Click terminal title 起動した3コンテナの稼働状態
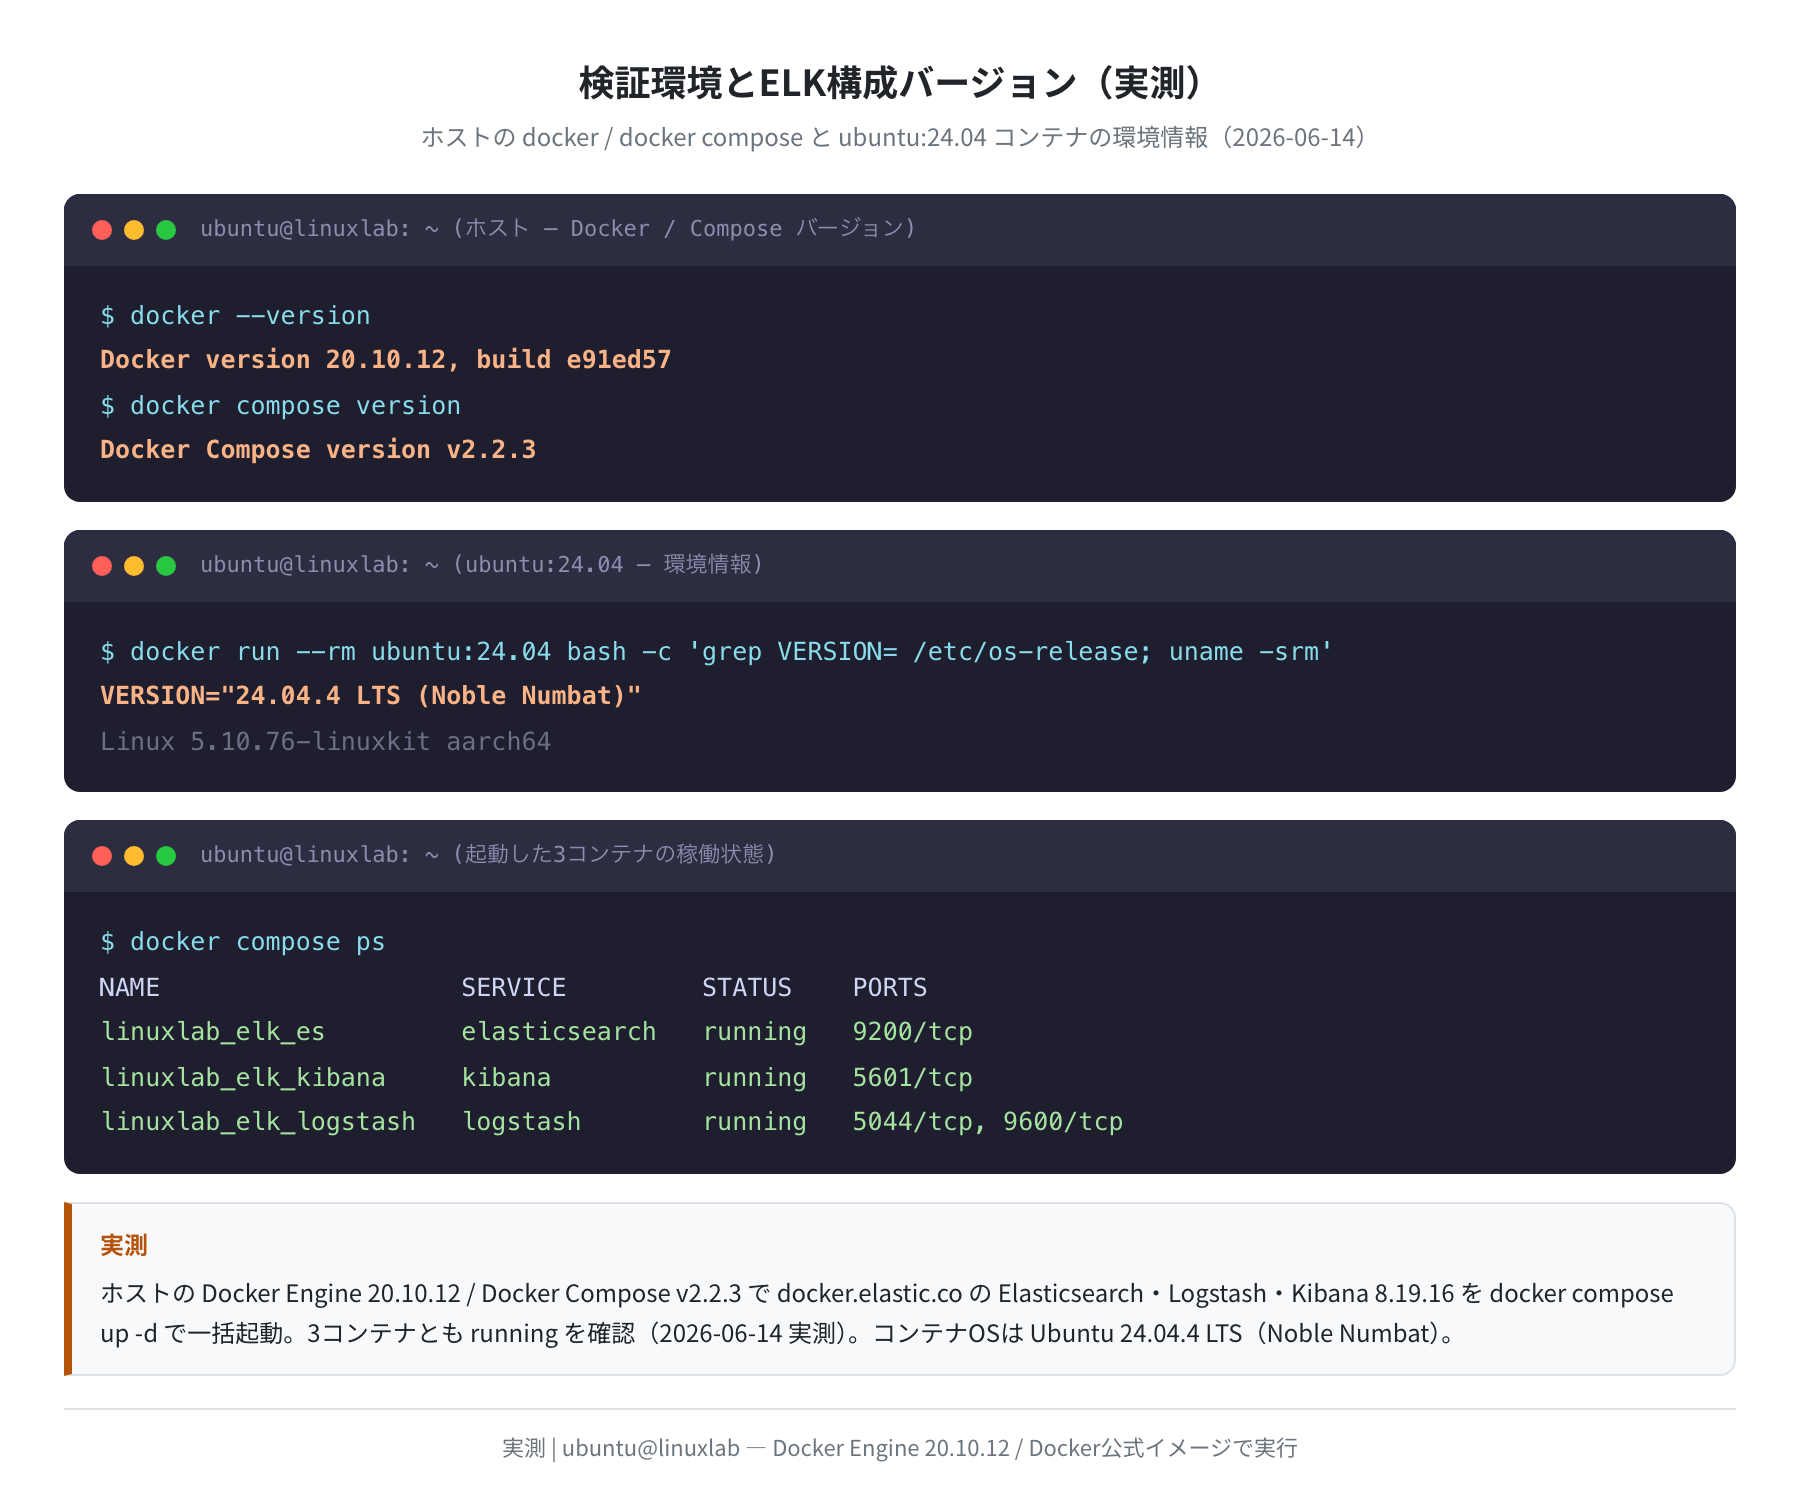 pyautogui.click(x=488, y=855)
